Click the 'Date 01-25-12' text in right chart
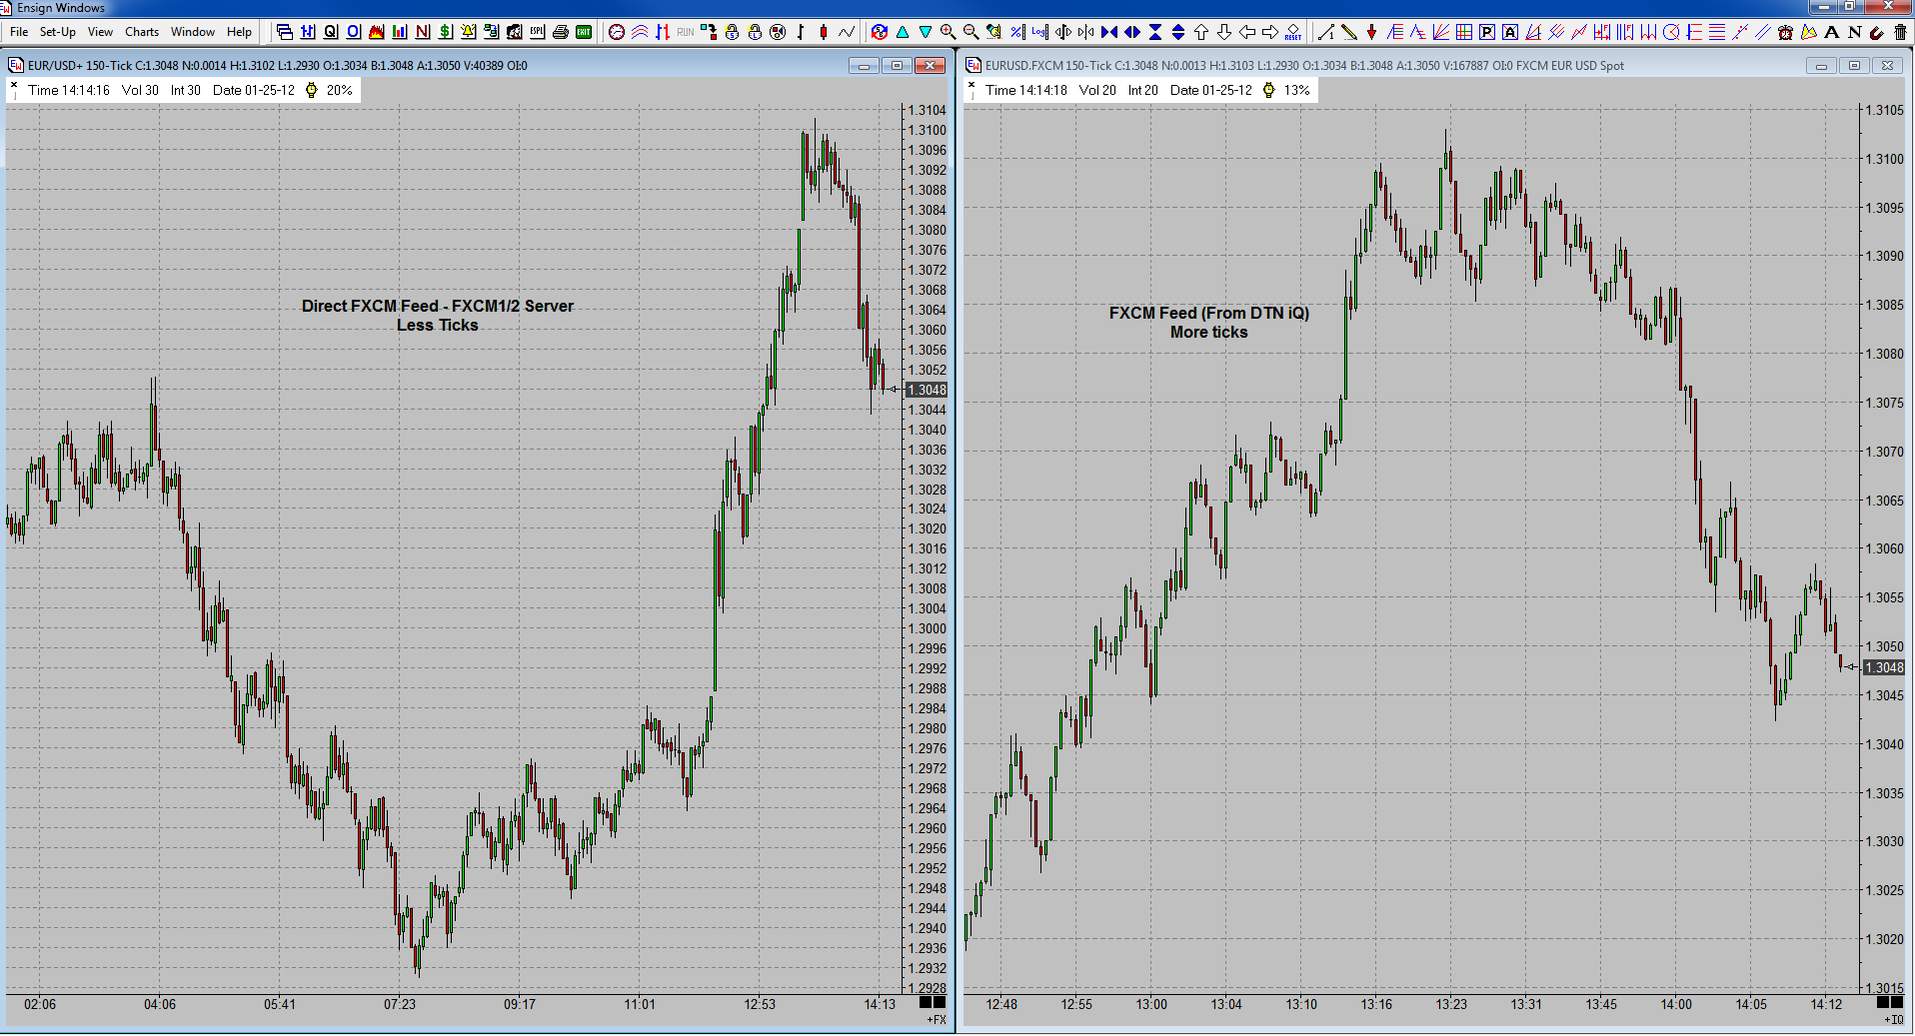The image size is (1915, 1036). [x=1211, y=90]
